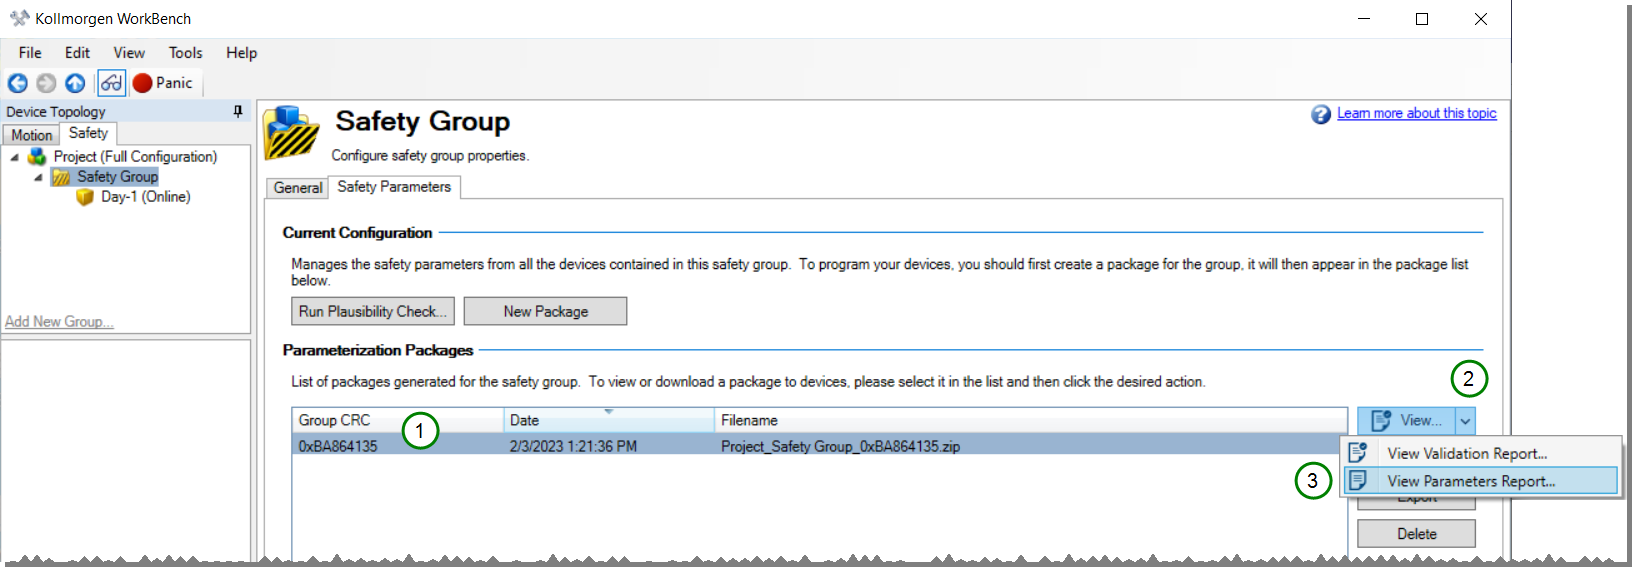The width and height of the screenshot is (1632, 567).
Task: Switch to the General tab
Action: (298, 188)
